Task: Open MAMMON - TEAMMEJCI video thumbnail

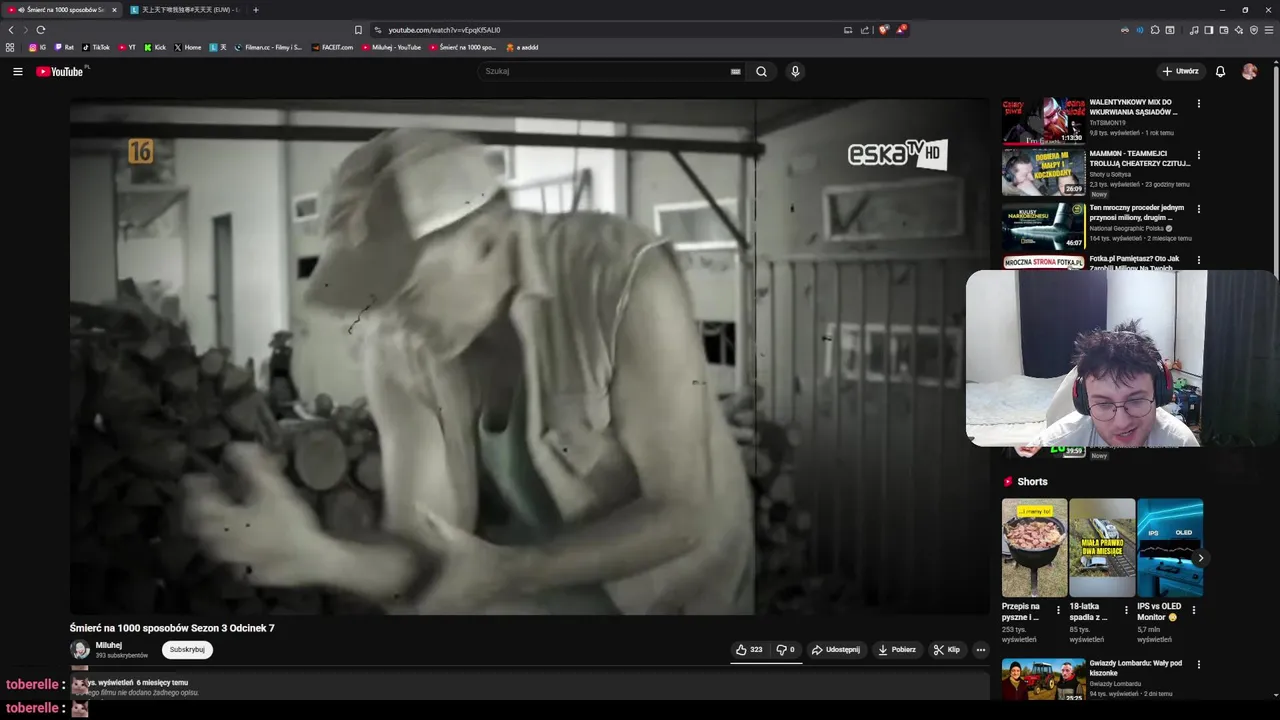Action: coord(1043,173)
